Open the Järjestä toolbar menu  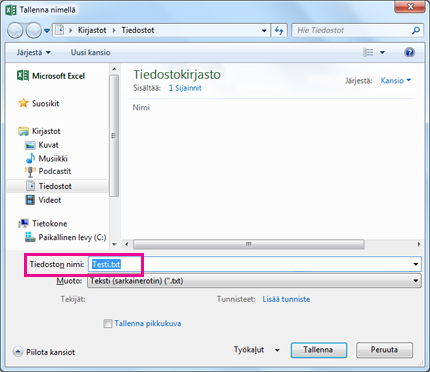(33, 52)
